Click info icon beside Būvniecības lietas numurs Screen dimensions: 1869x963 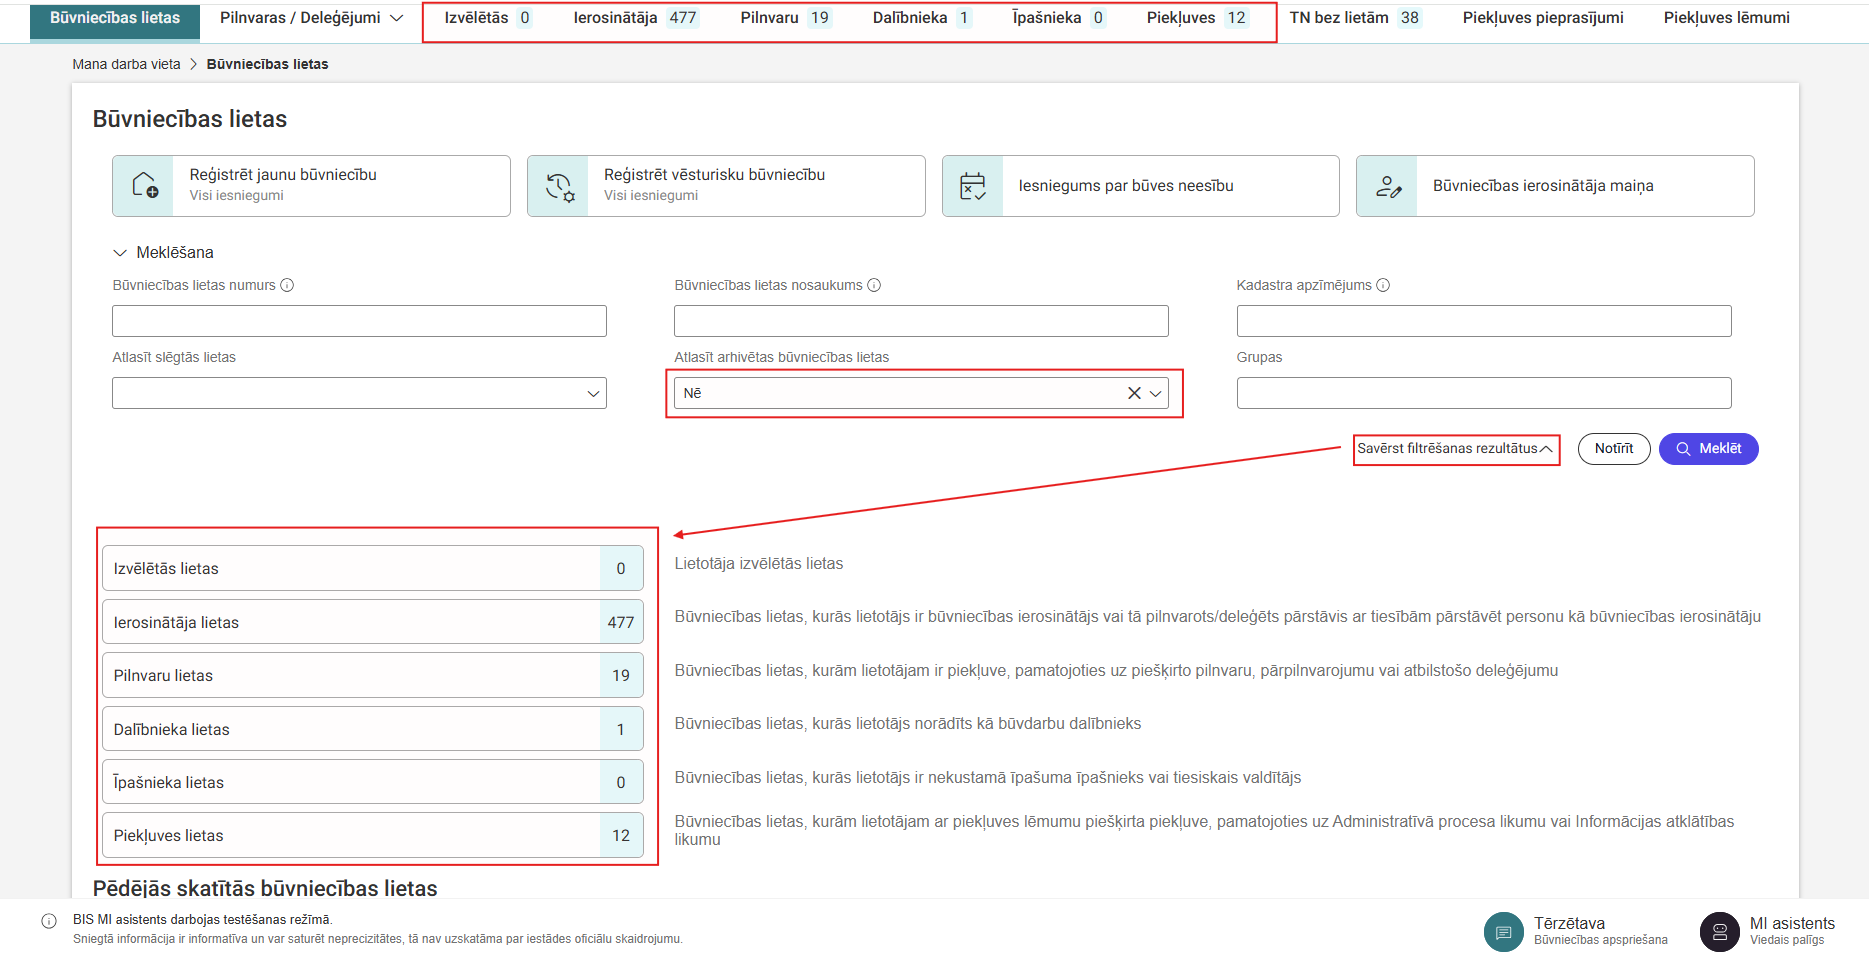(287, 285)
